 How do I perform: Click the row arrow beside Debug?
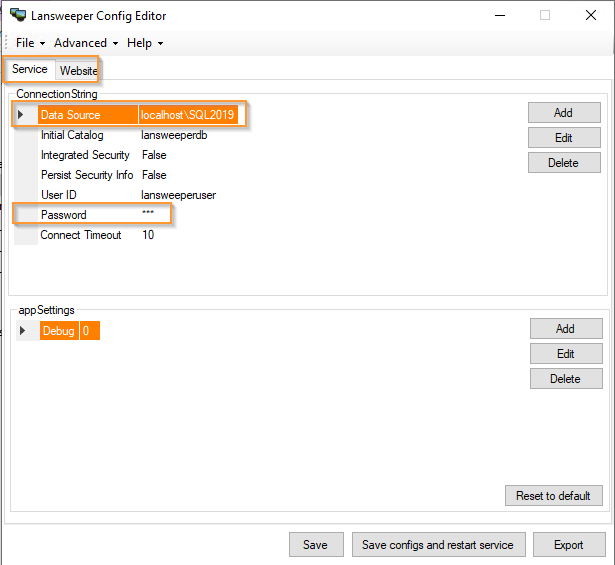(23, 331)
